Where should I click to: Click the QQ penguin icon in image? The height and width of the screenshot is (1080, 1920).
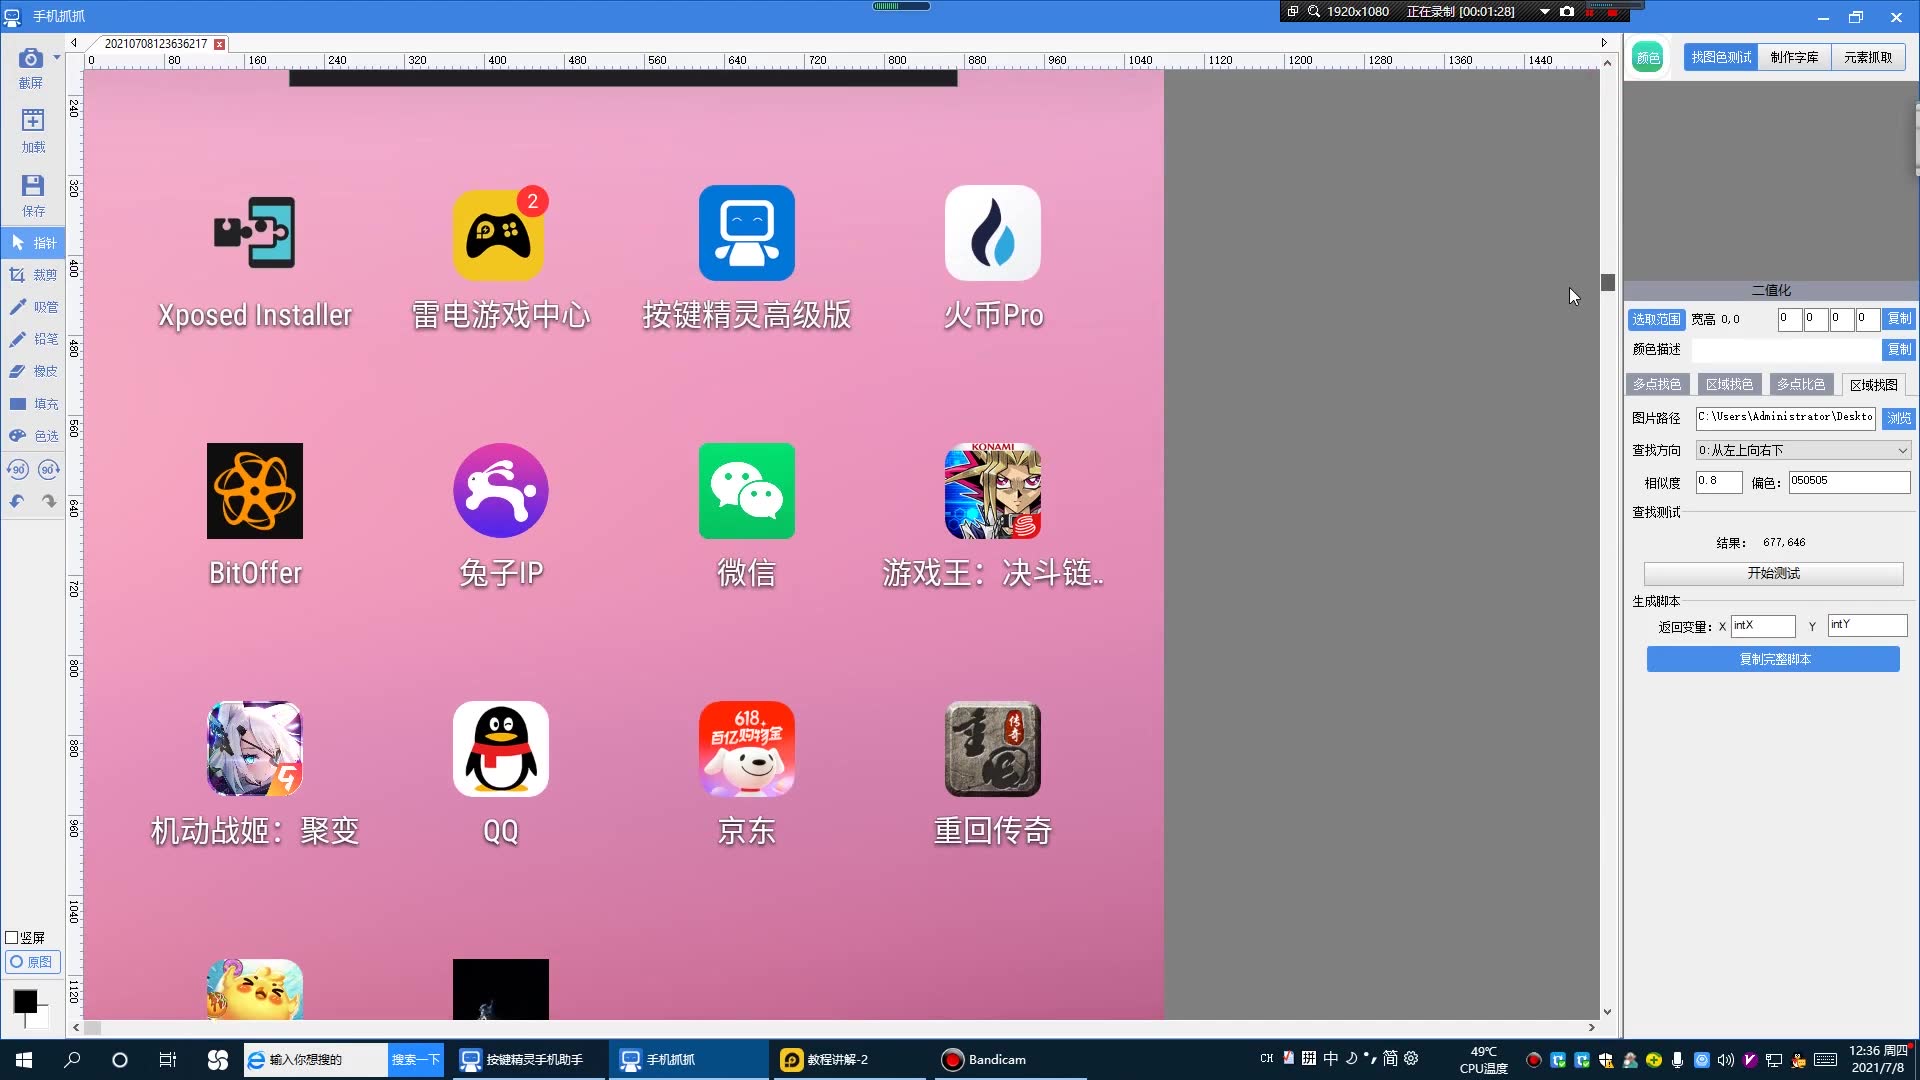[501, 749]
